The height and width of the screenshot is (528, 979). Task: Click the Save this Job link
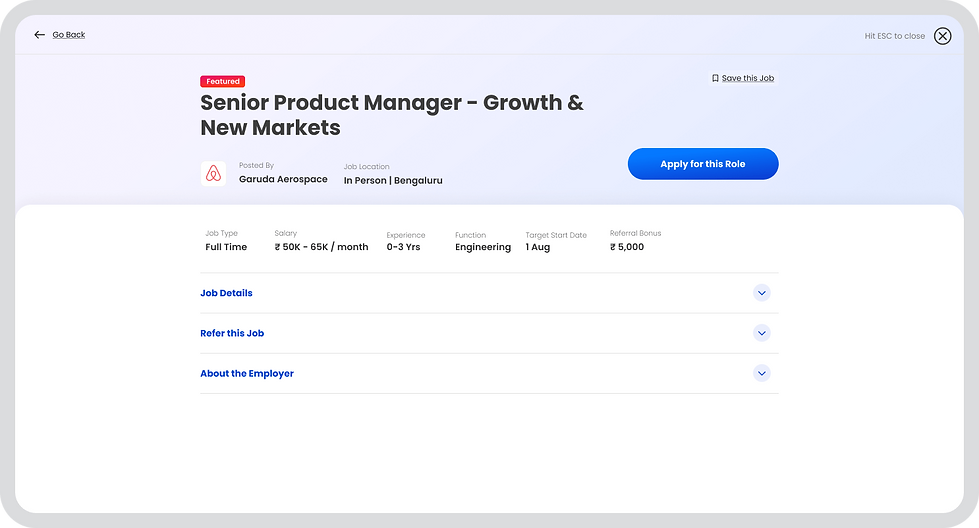748,78
